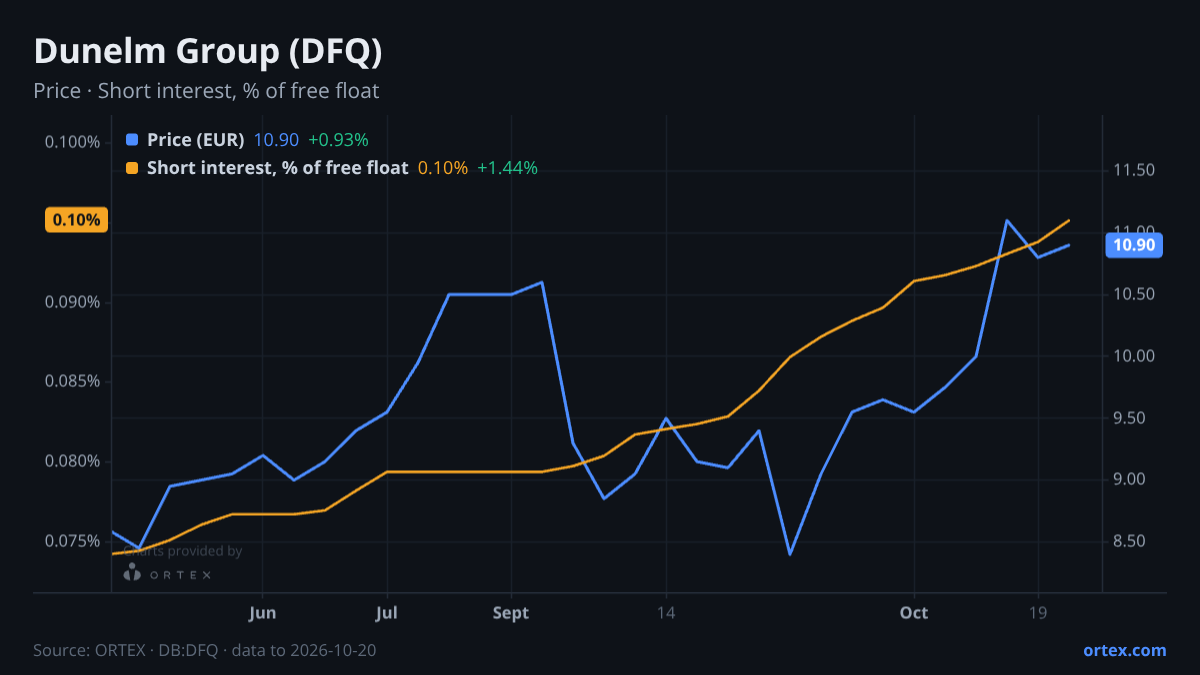This screenshot has height=675, width=1200.
Task: Click the 0.075% left axis label
Action: 73,542
